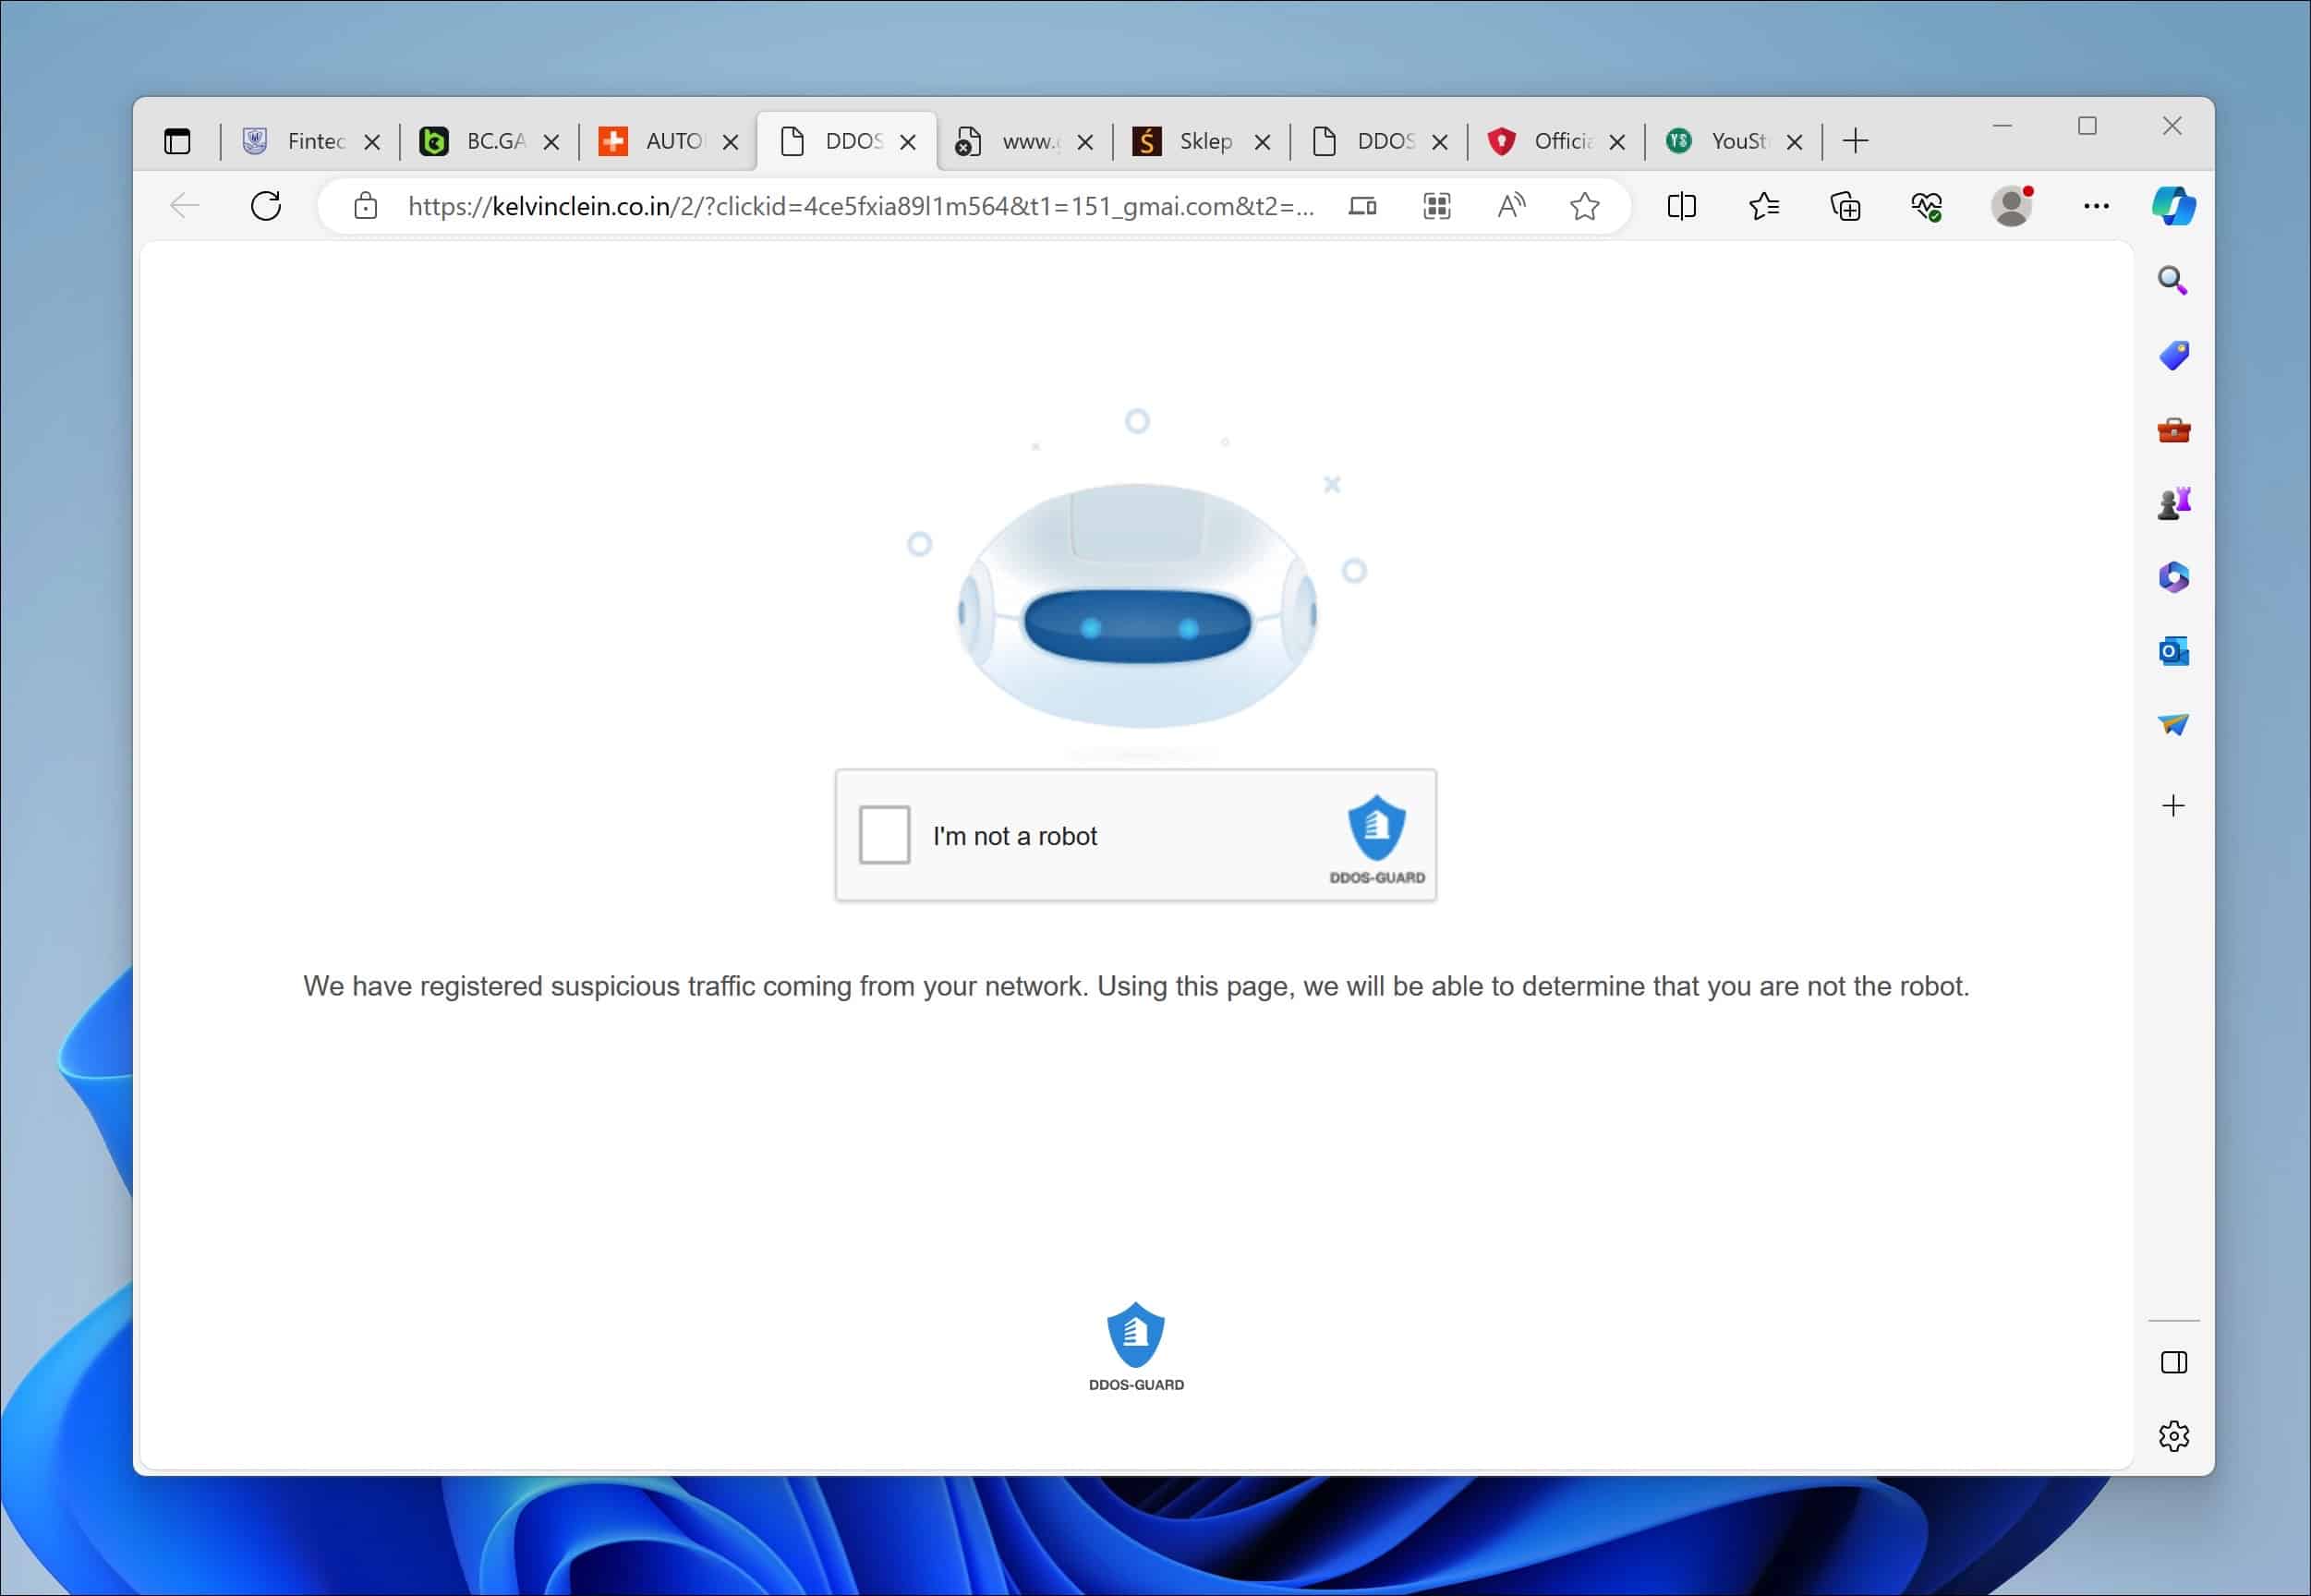Click the DDOS-GUARD shield in captcha box
Image resolution: width=2311 pixels, height=1596 pixels.
click(1376, 828)
